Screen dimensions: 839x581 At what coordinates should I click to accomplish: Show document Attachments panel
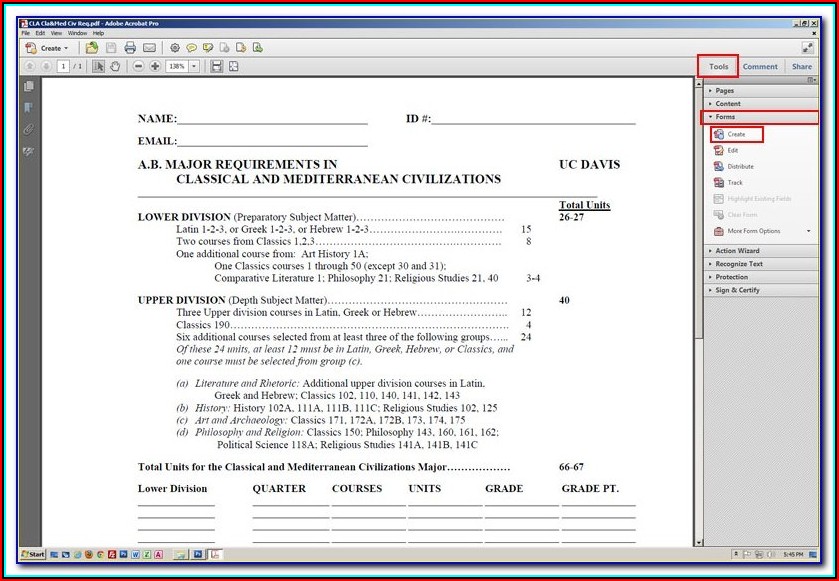tap(31, 128)
